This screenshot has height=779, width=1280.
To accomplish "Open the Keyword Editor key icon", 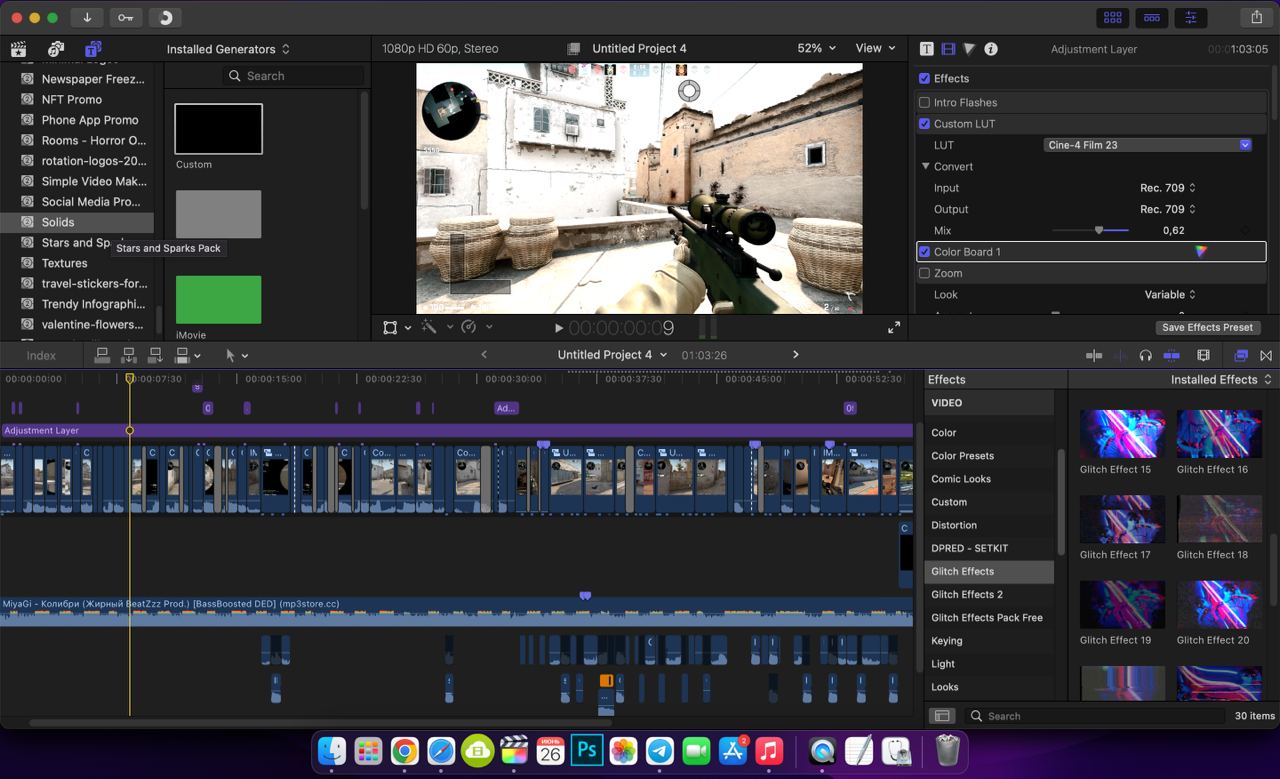I will pos(126,17).
